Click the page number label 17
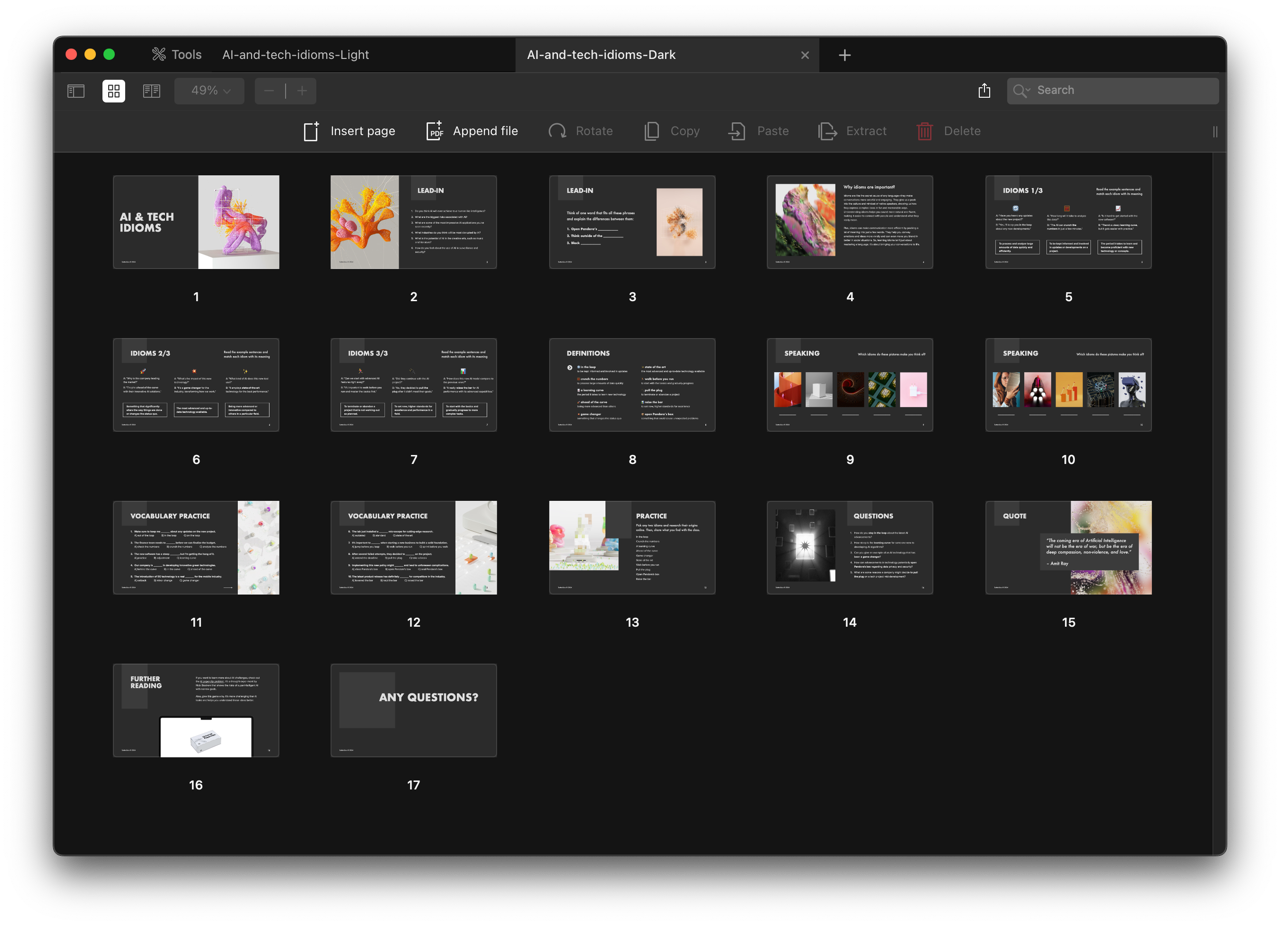Screen dimensions: 1280x926 coord(414,786)
